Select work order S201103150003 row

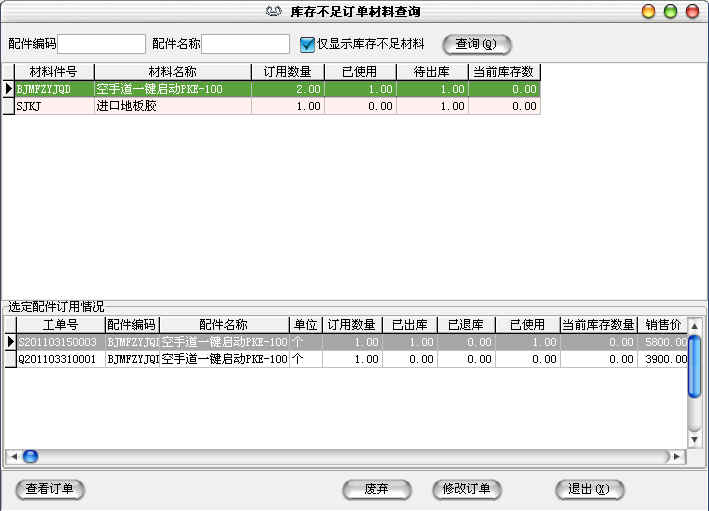point(352,342)
